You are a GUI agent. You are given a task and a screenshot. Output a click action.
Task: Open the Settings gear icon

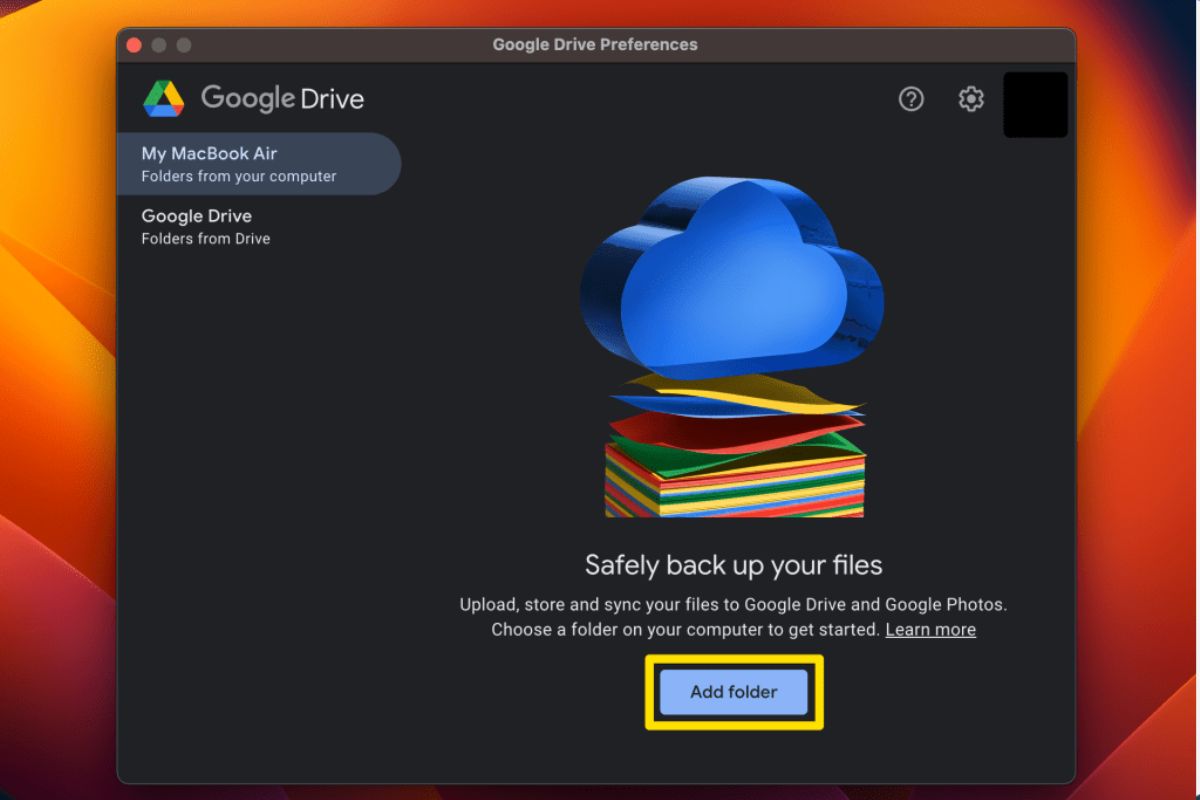[971, 99]
